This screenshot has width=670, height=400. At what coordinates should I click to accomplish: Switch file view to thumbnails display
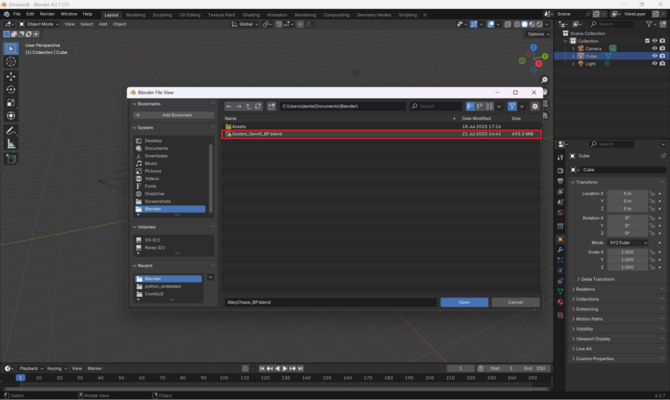pos(489,106)
